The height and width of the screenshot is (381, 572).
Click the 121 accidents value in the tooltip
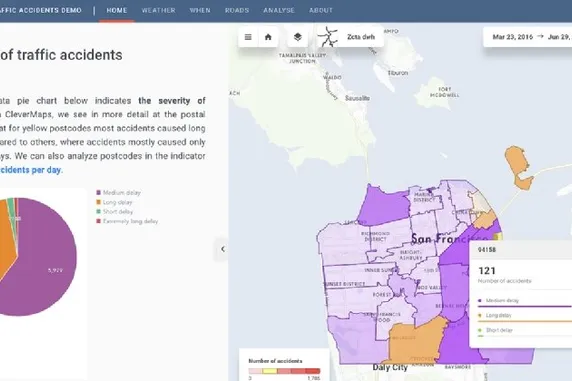[487, 271]
